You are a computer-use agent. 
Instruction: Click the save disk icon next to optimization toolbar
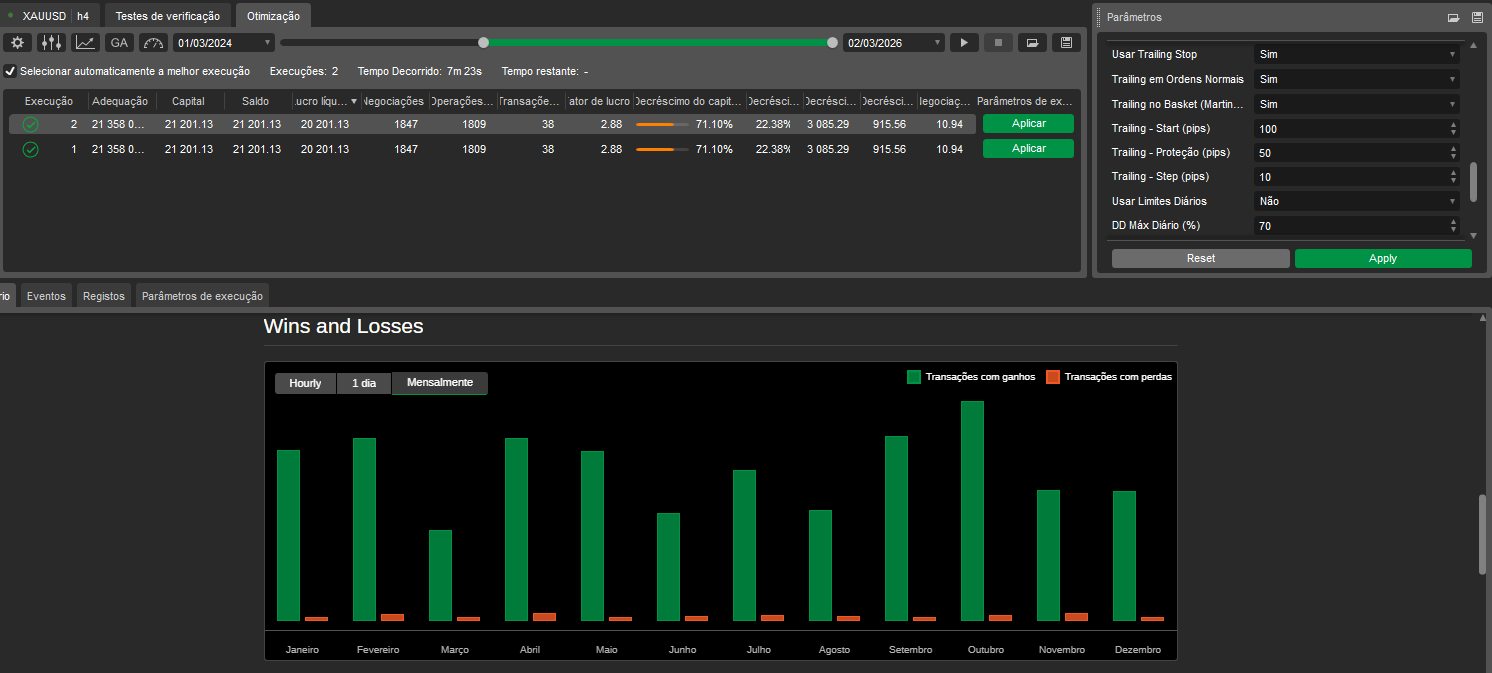tap(1066, 42)
